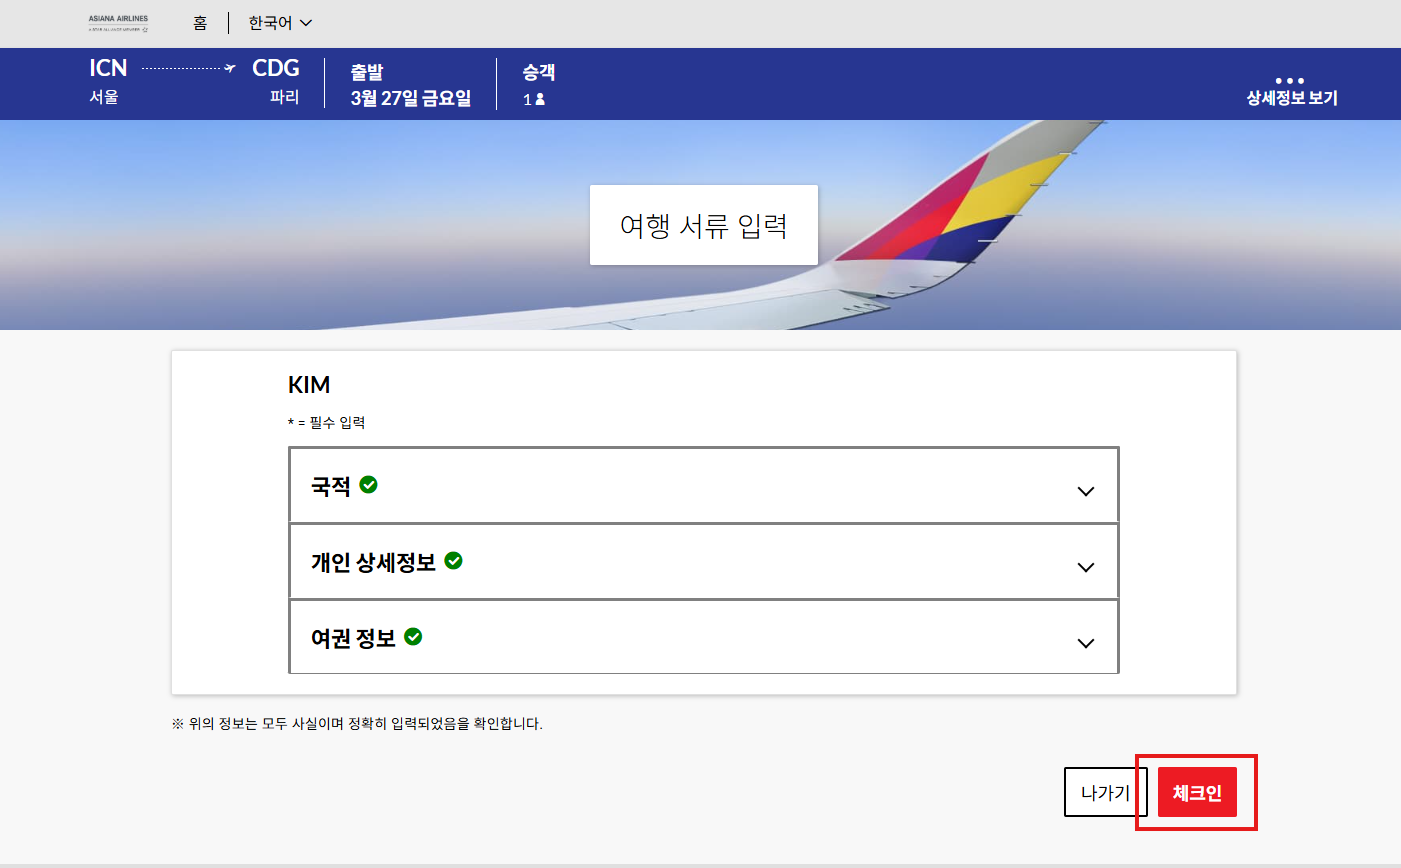Image resolution: width=1401 pixels, height=868 pixels.
Task: Expand the 국적 section chevron
Action: 1085,491
